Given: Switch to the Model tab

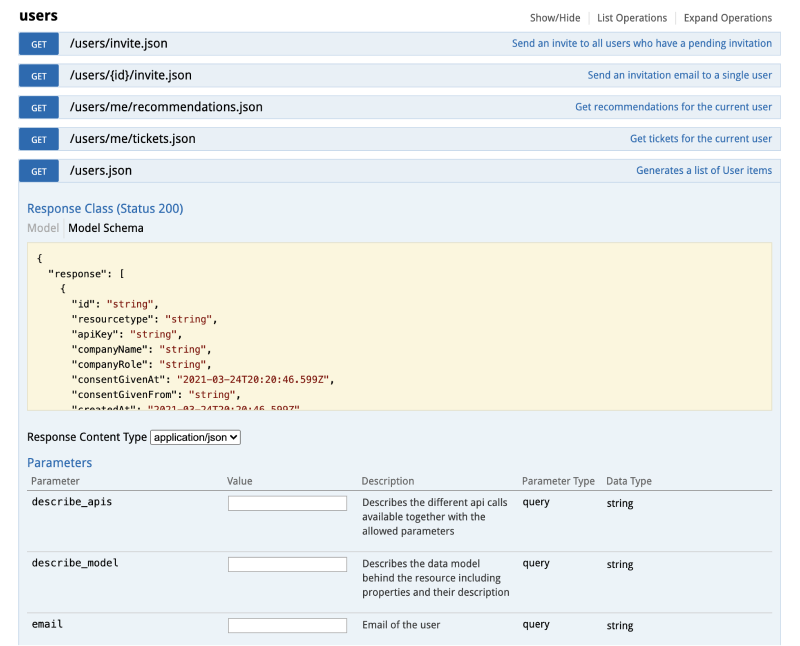Looking at the screenshot, I should click(42, 228).
